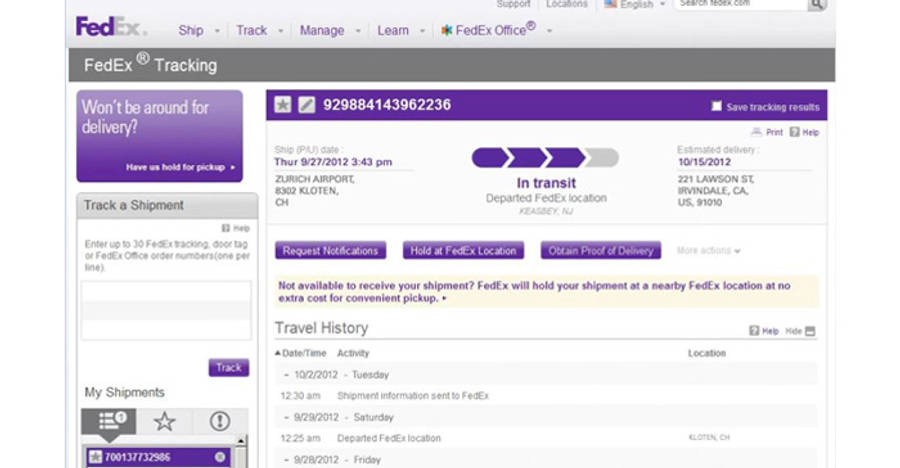Click the tracking numbers entry text box
This screenshot has width=900, height=468.
pyautogui.click(x=166, y=310)
